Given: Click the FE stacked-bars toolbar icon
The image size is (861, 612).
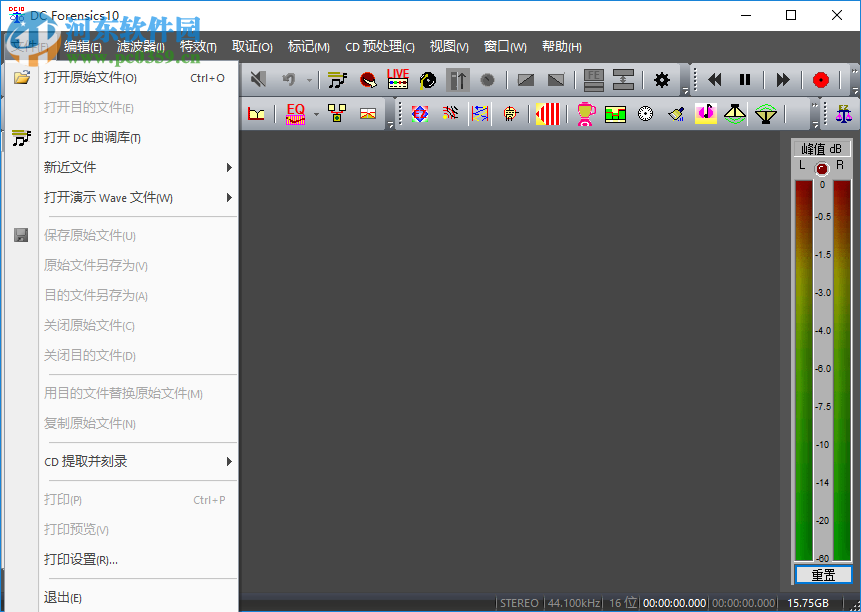Looking at the screenshot, I should (x=594, y=80).
